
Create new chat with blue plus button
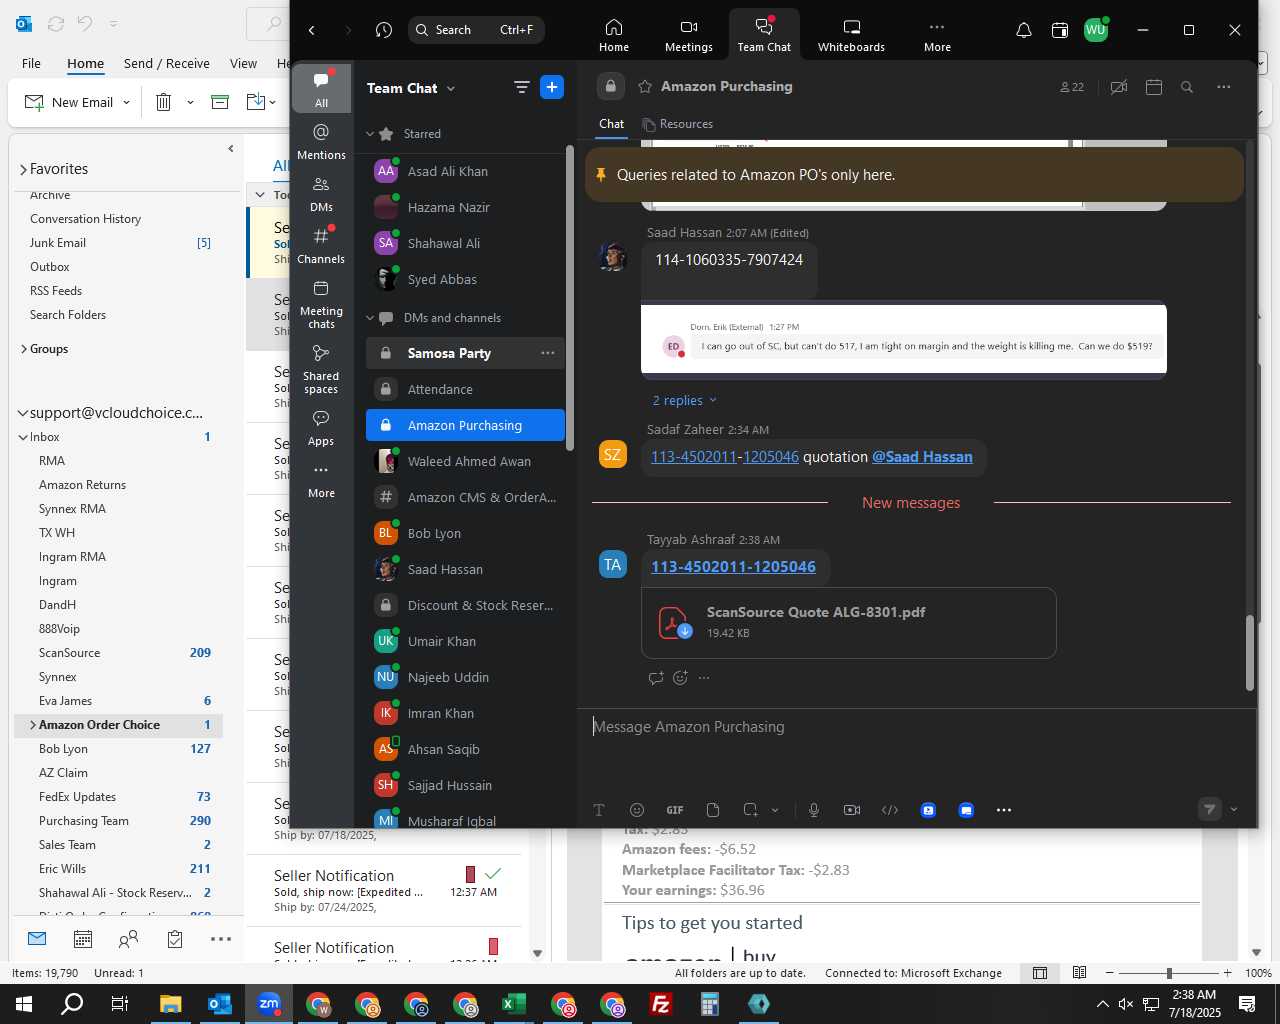point(552,87)
